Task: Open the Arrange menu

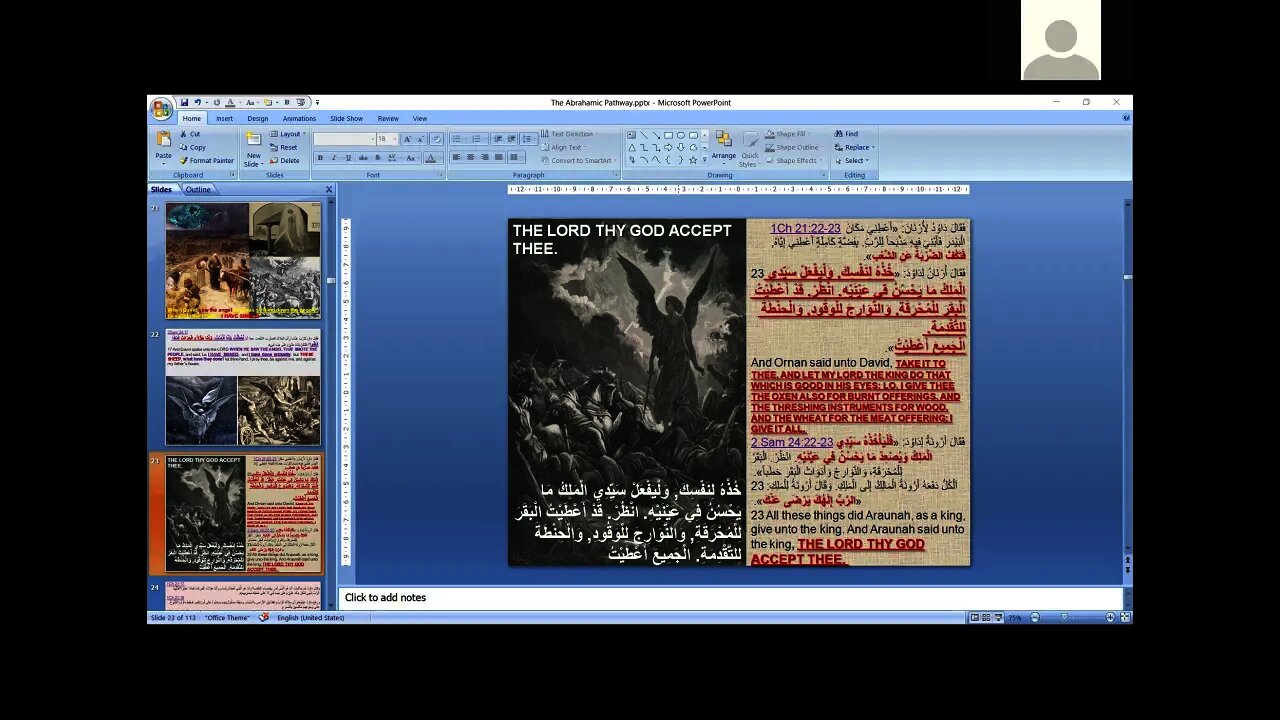Action: (724, 148)
